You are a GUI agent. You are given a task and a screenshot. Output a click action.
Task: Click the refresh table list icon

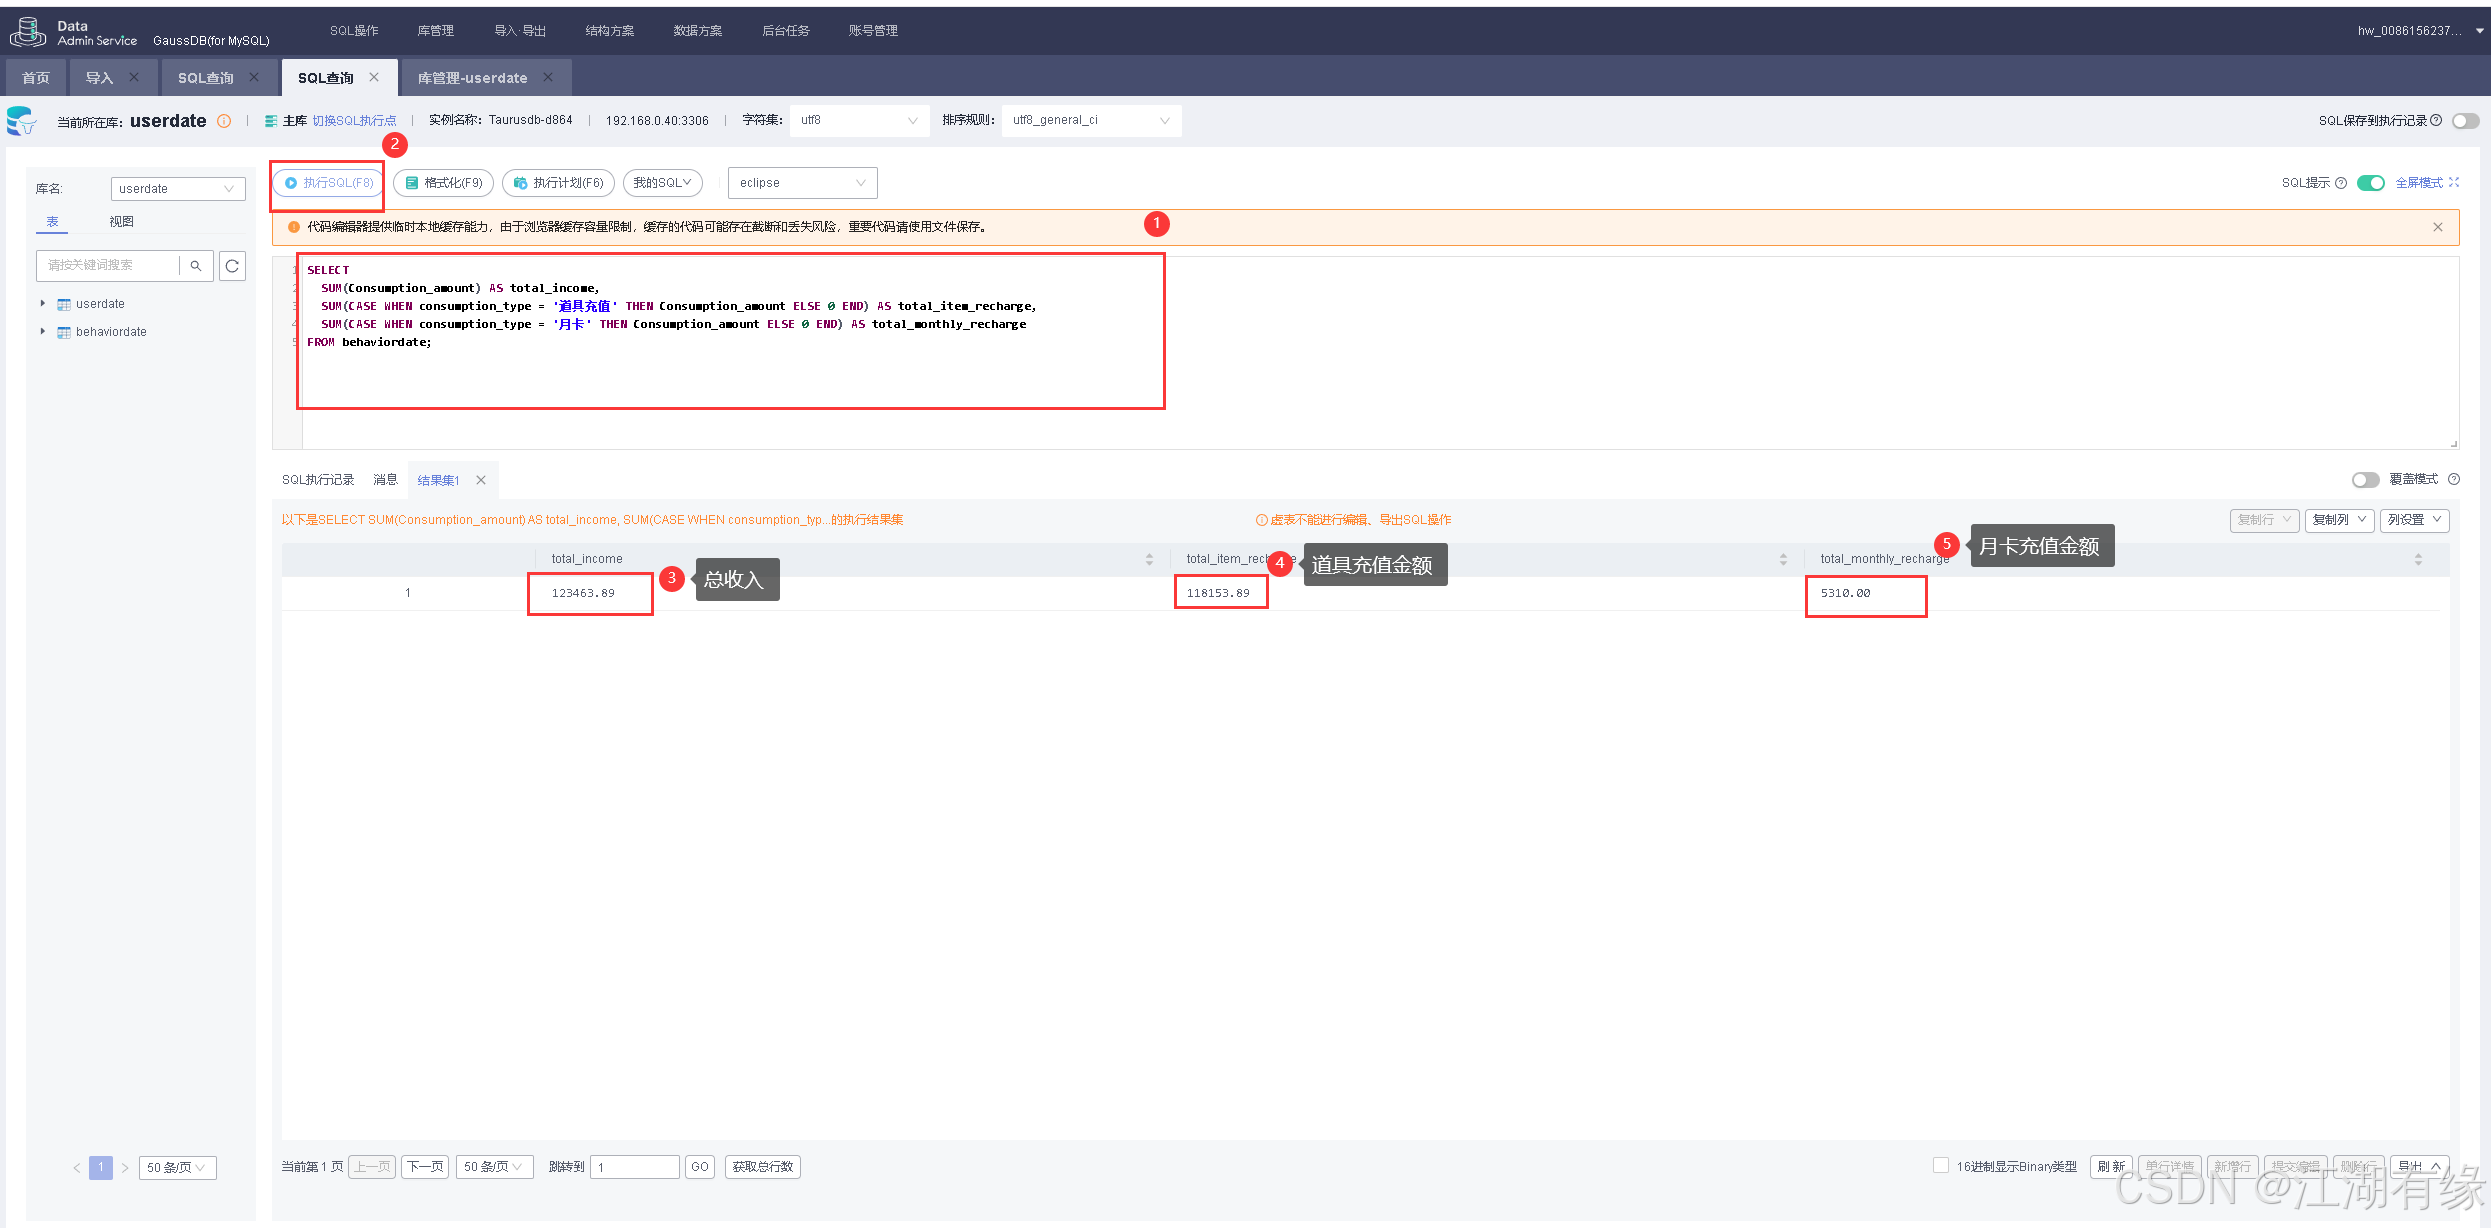point(232,266)
